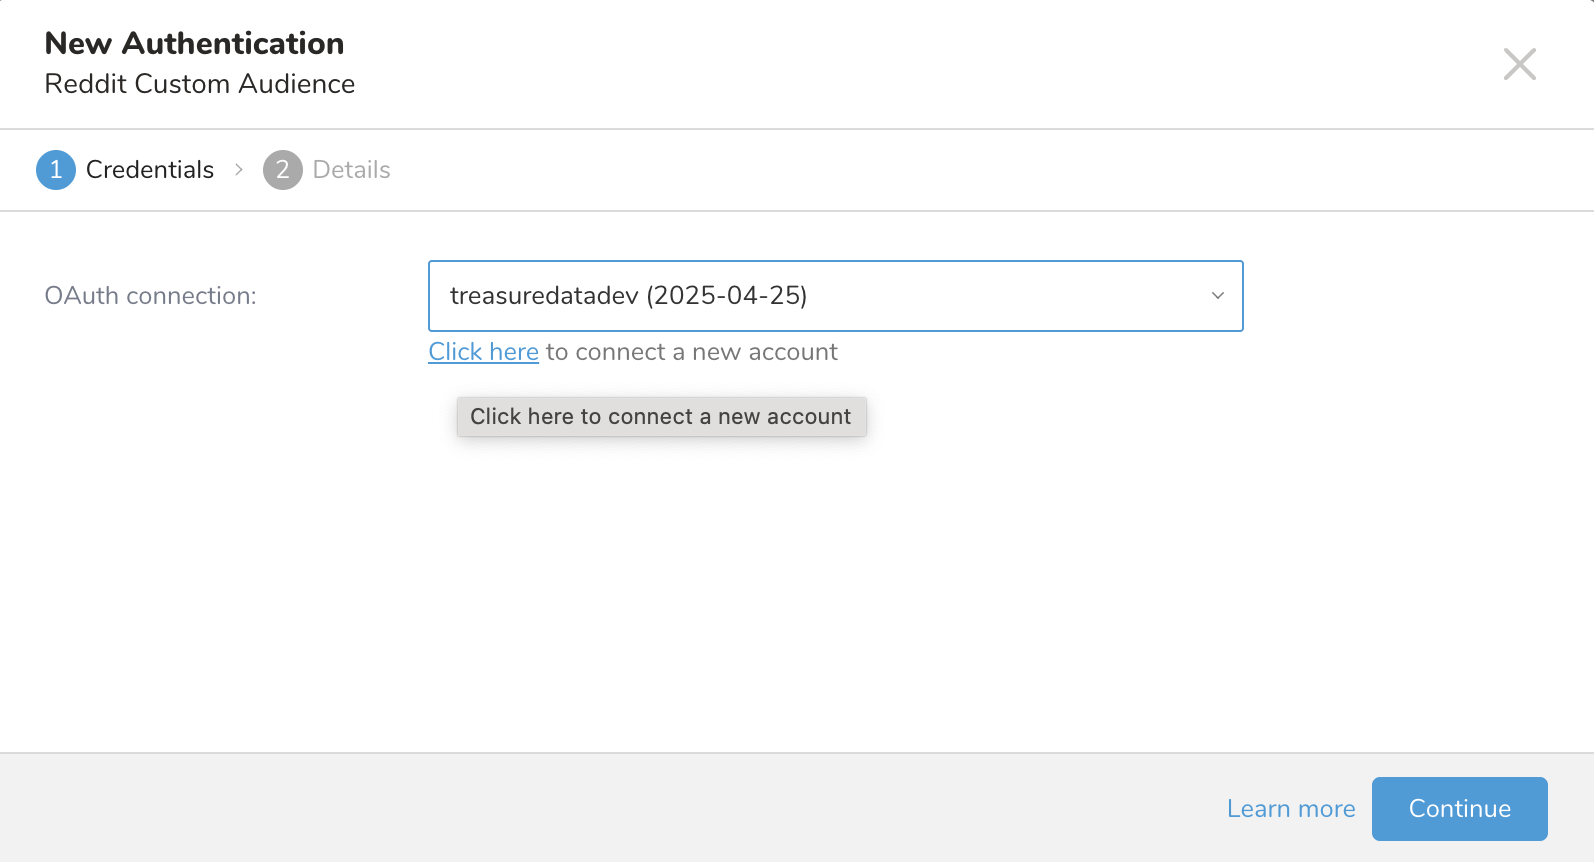Open the Learn more link
Viewport: 1594px width, 862px height.
pos(1290,809)
